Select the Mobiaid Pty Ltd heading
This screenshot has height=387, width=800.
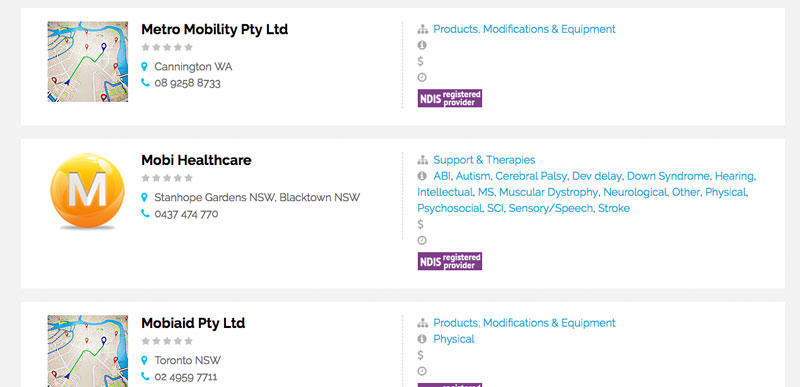tap(193, 323)
